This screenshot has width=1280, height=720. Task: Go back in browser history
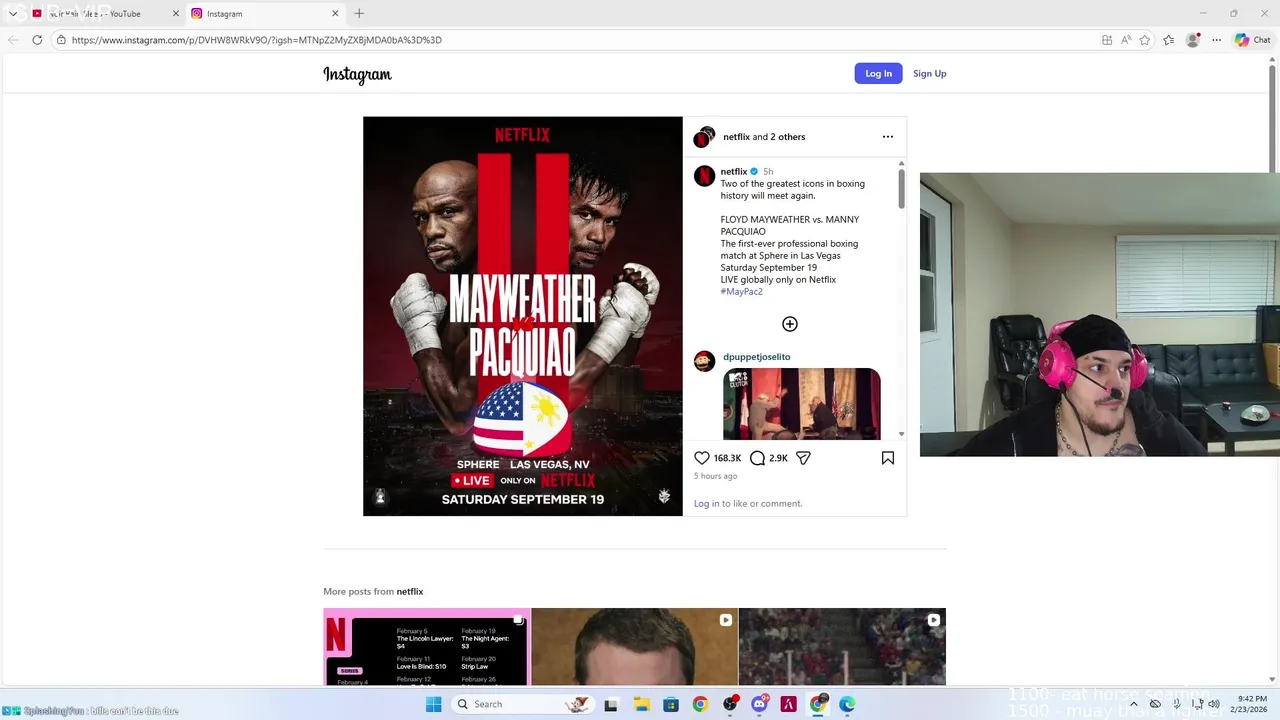[x=13, y=40]
